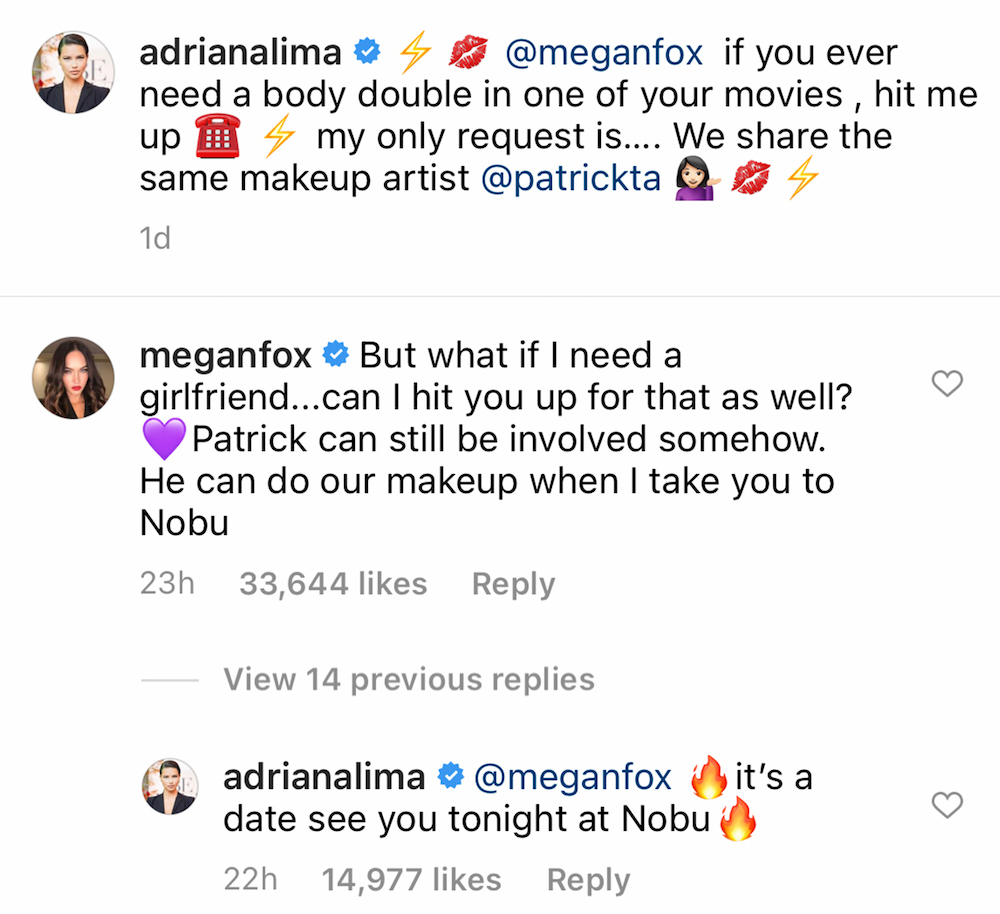Click the verified badge in the bottom adrianalima reply
1000x914 pixels.
pyautogui.click(x=452, y=776)
